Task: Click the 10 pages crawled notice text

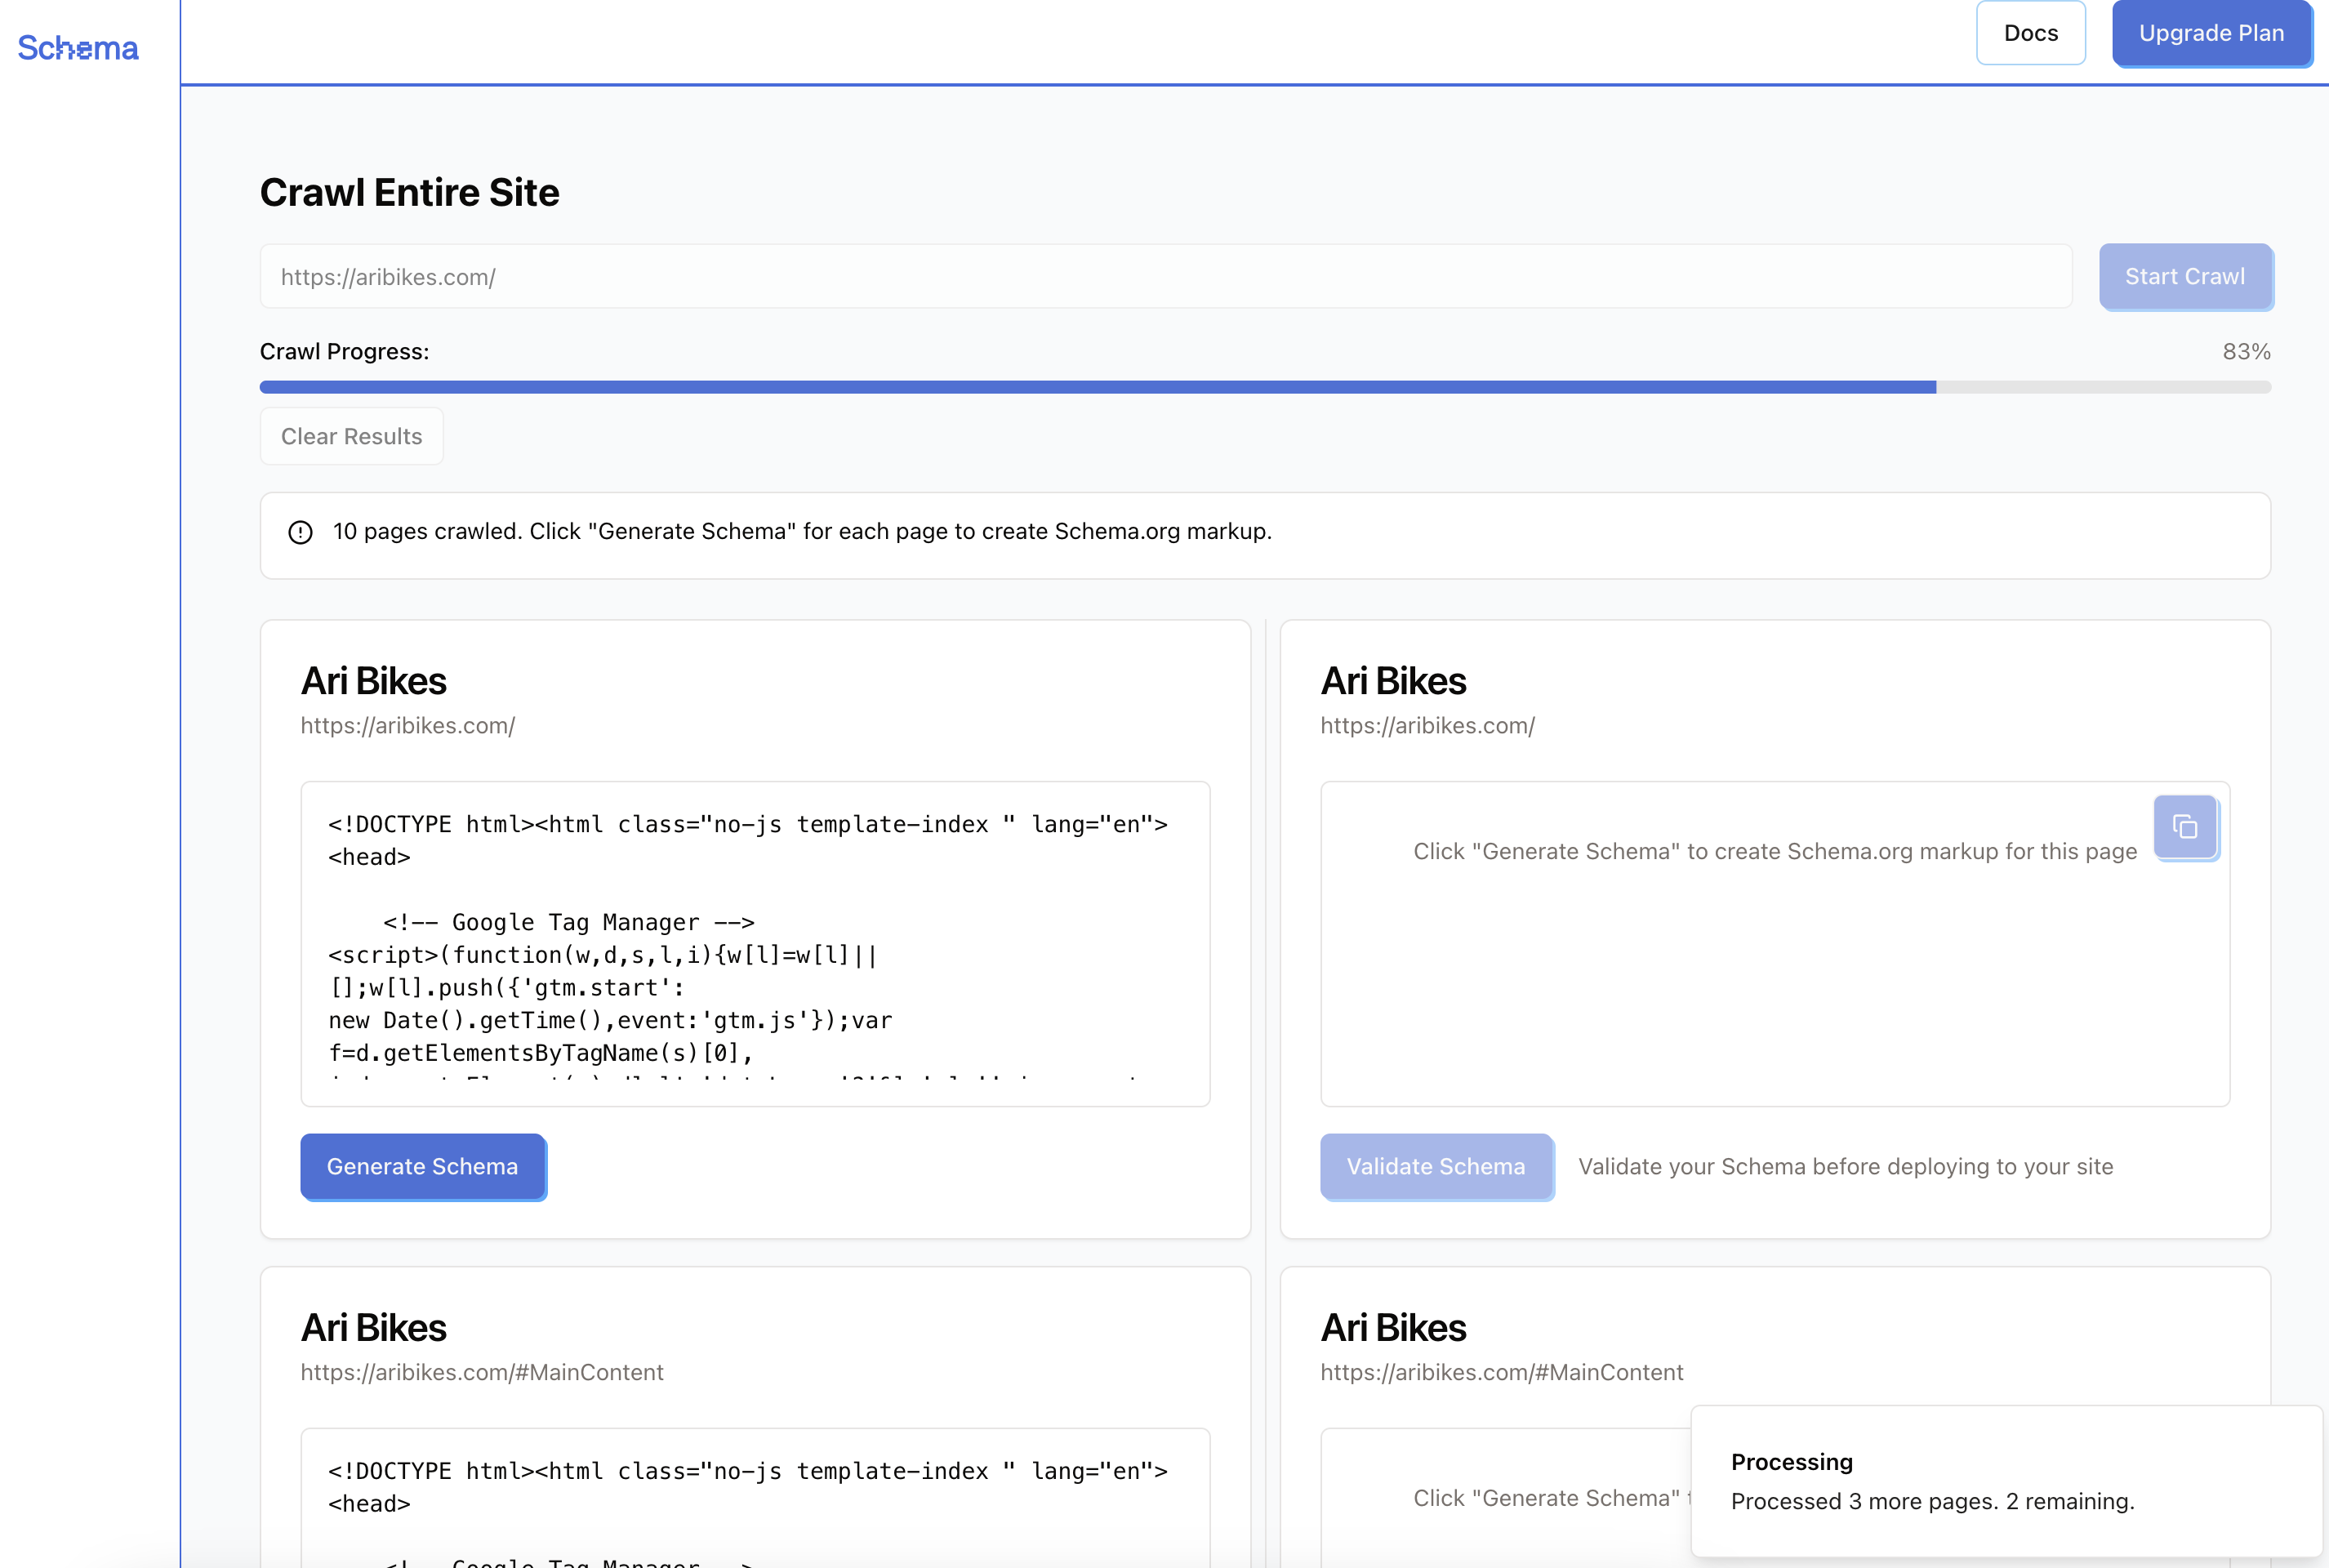Action: click(x=802, y=531)
